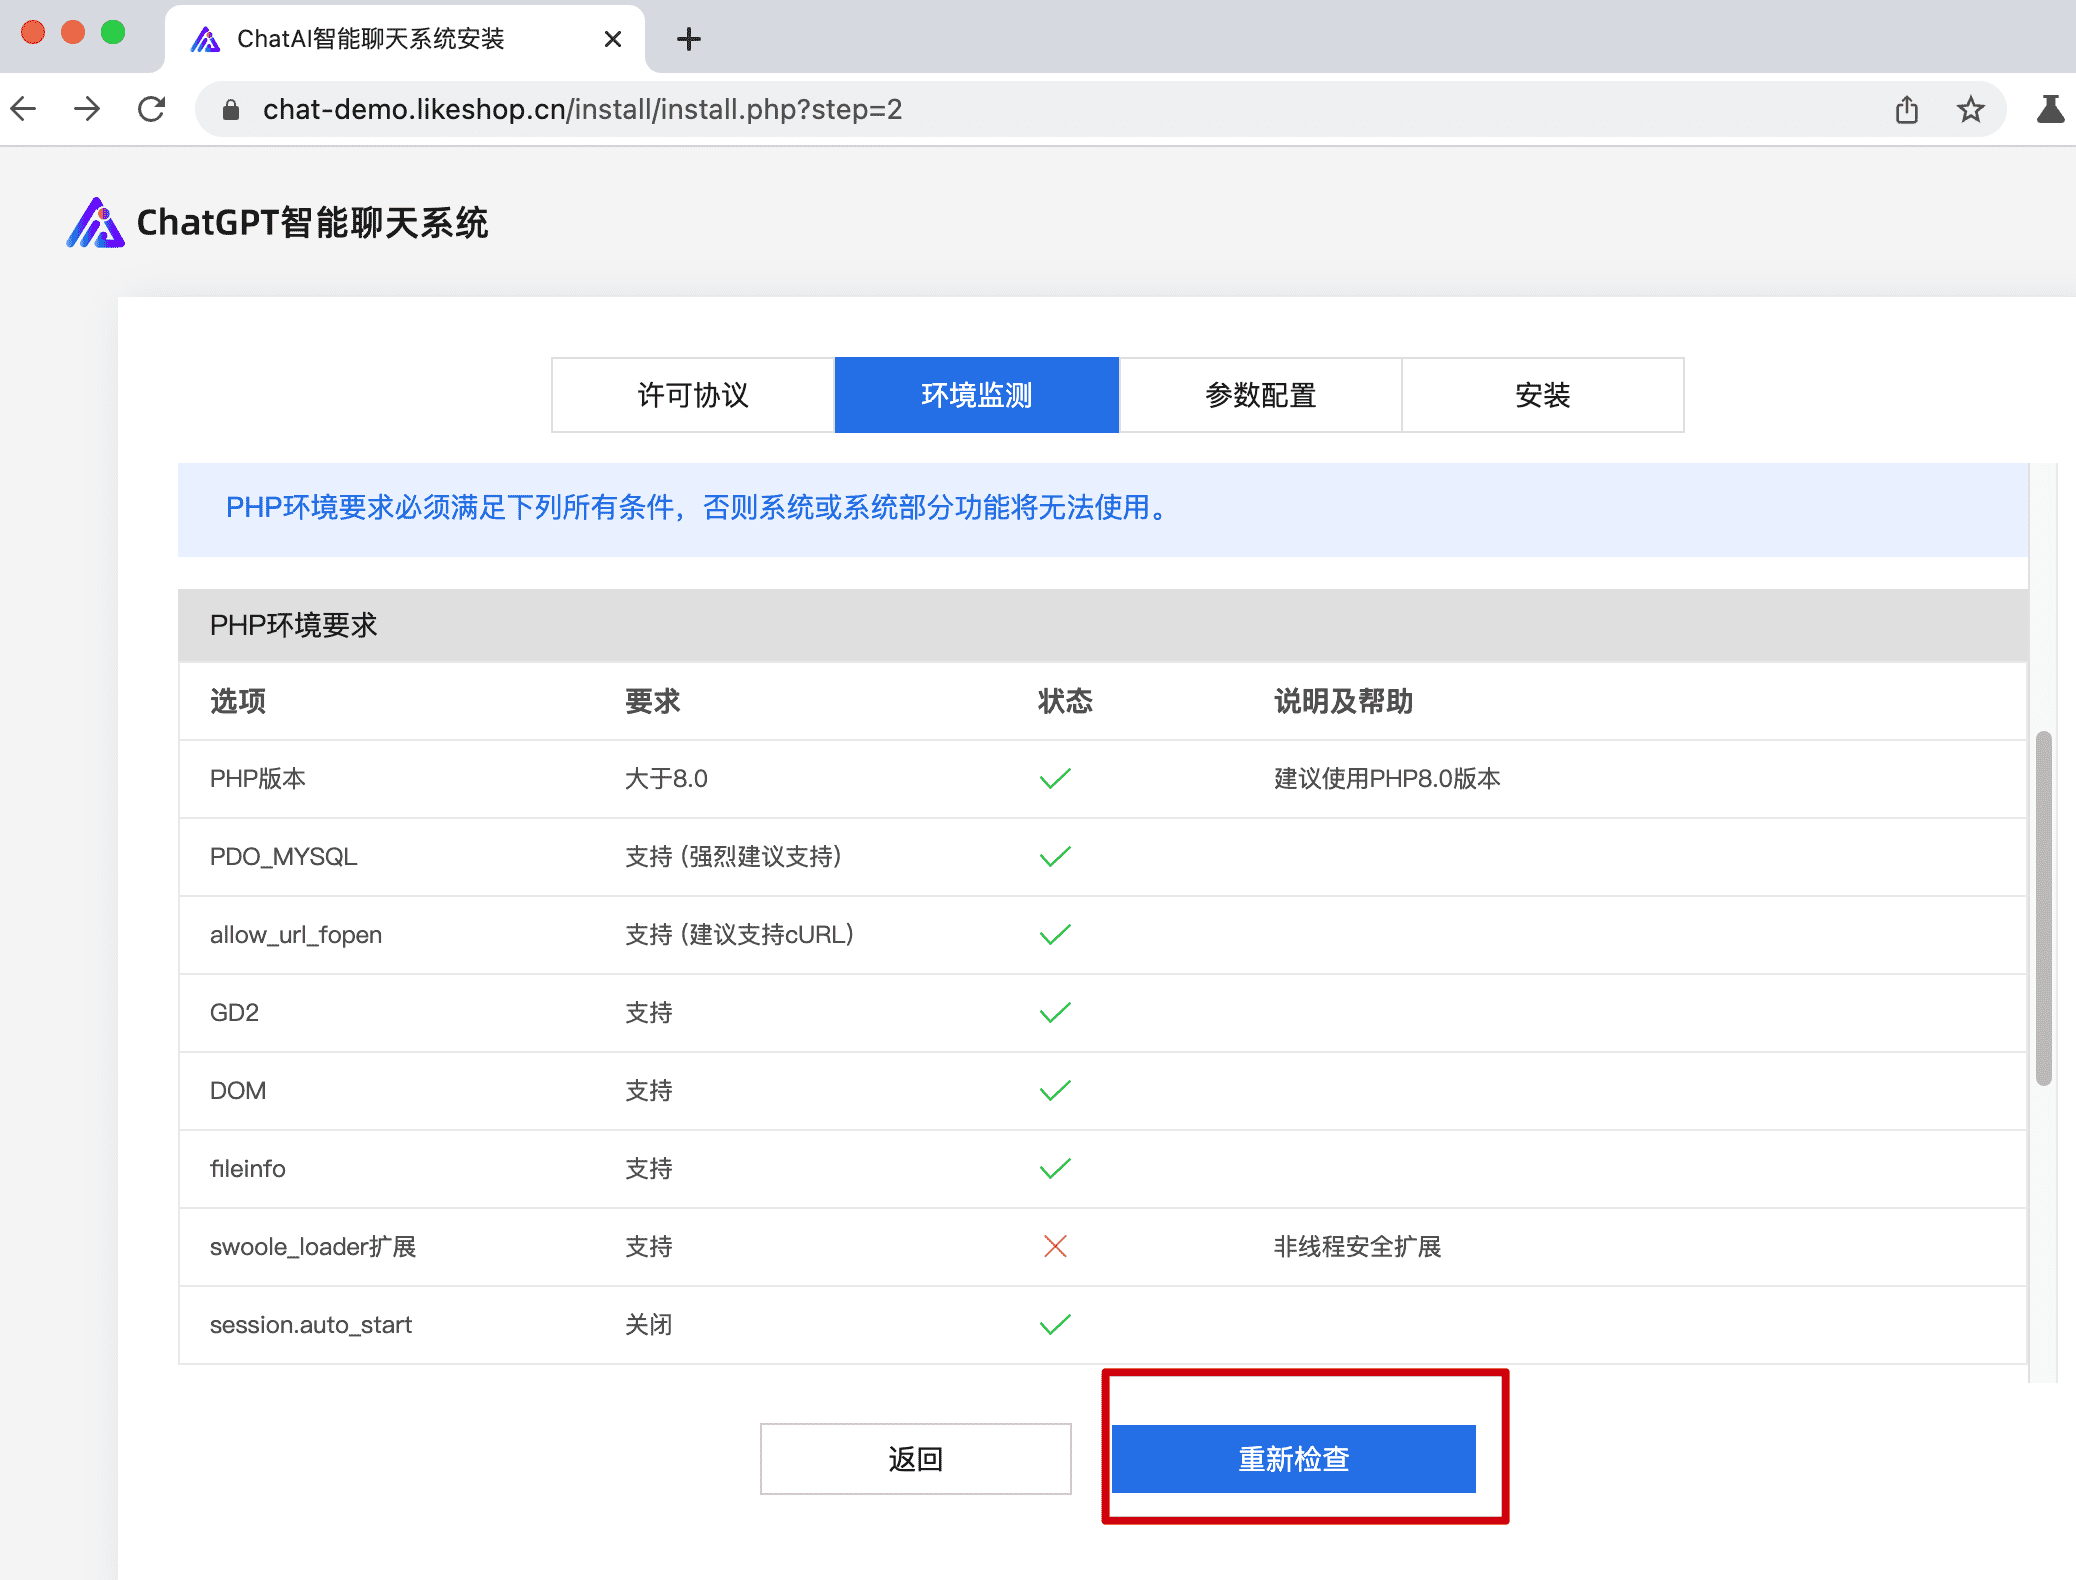Image resolution: width=2076 pixels, height=1580 pixels.
Task: Click the 支持 cell in the GD2 row
Action: click(x=649, y=1012)
